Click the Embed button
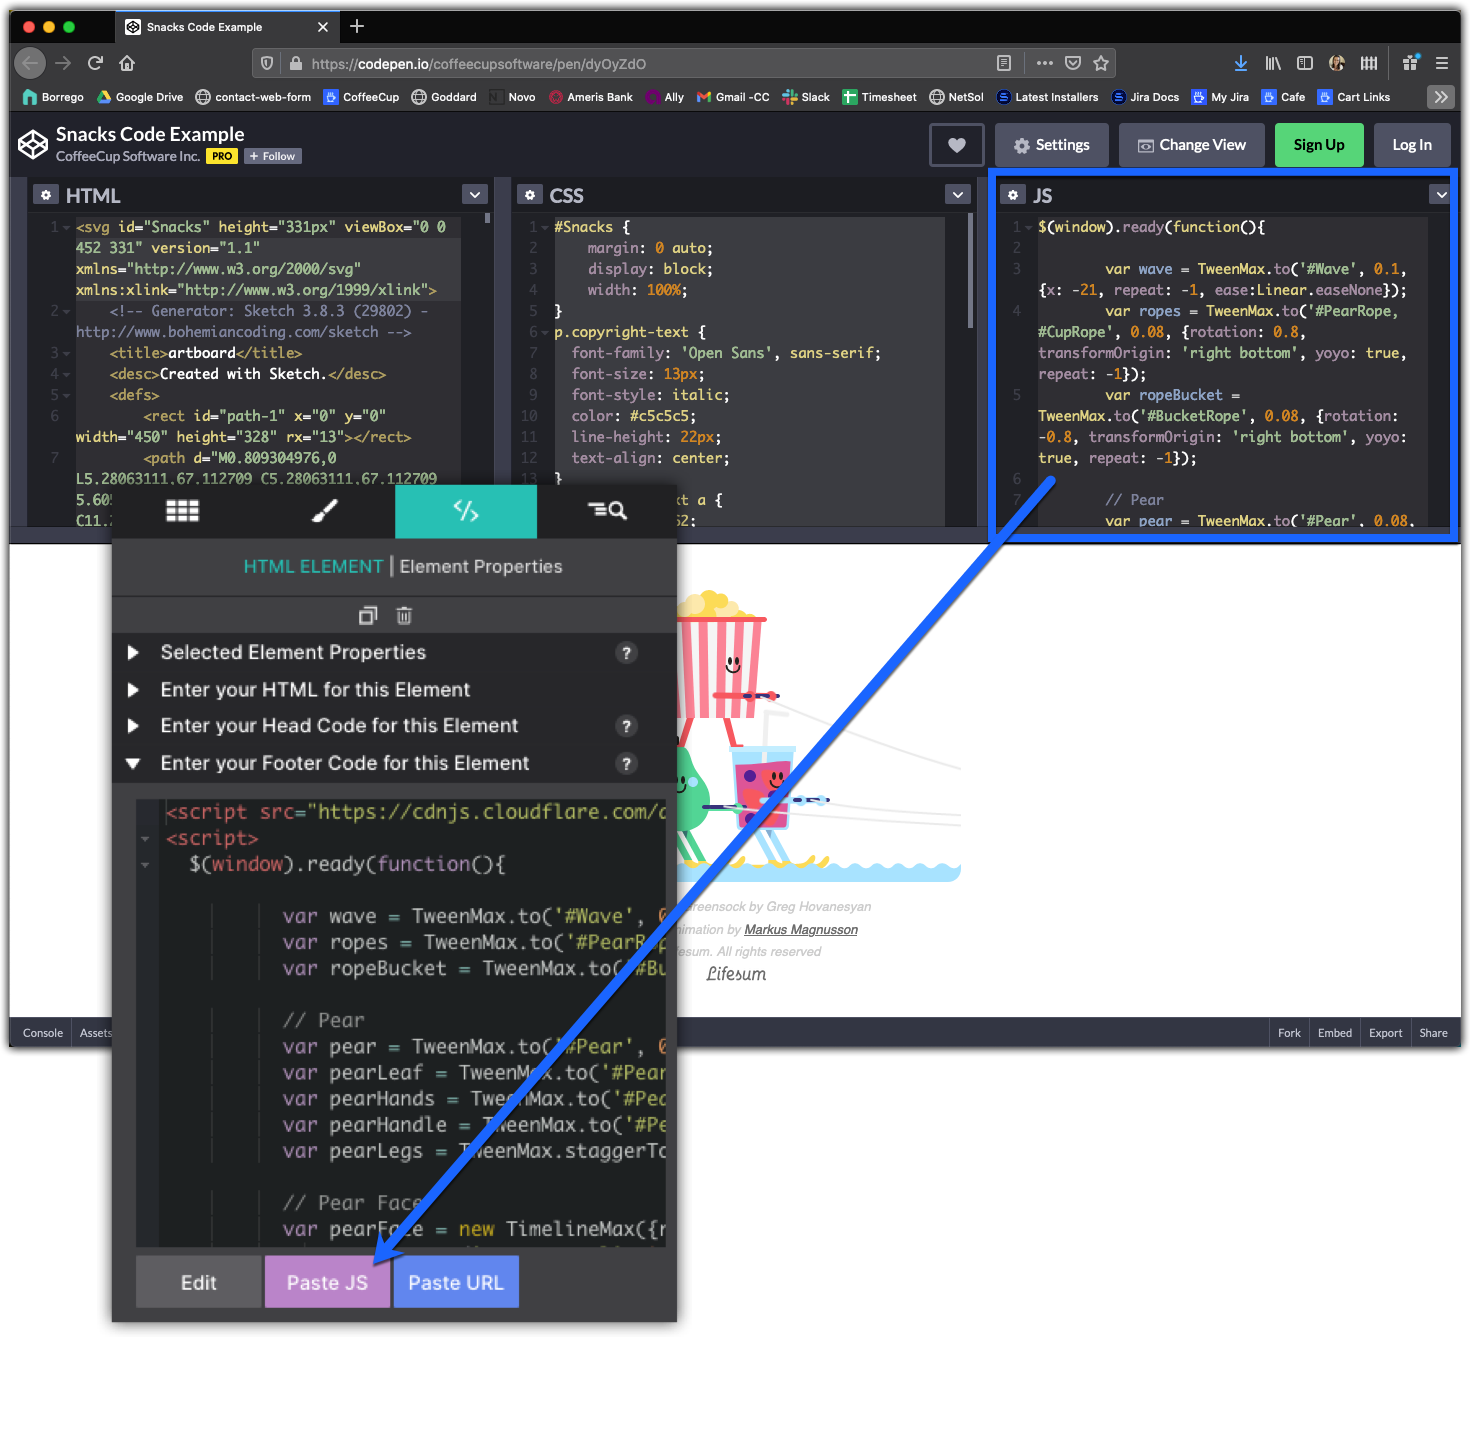 click(x=1335, y=1033)
